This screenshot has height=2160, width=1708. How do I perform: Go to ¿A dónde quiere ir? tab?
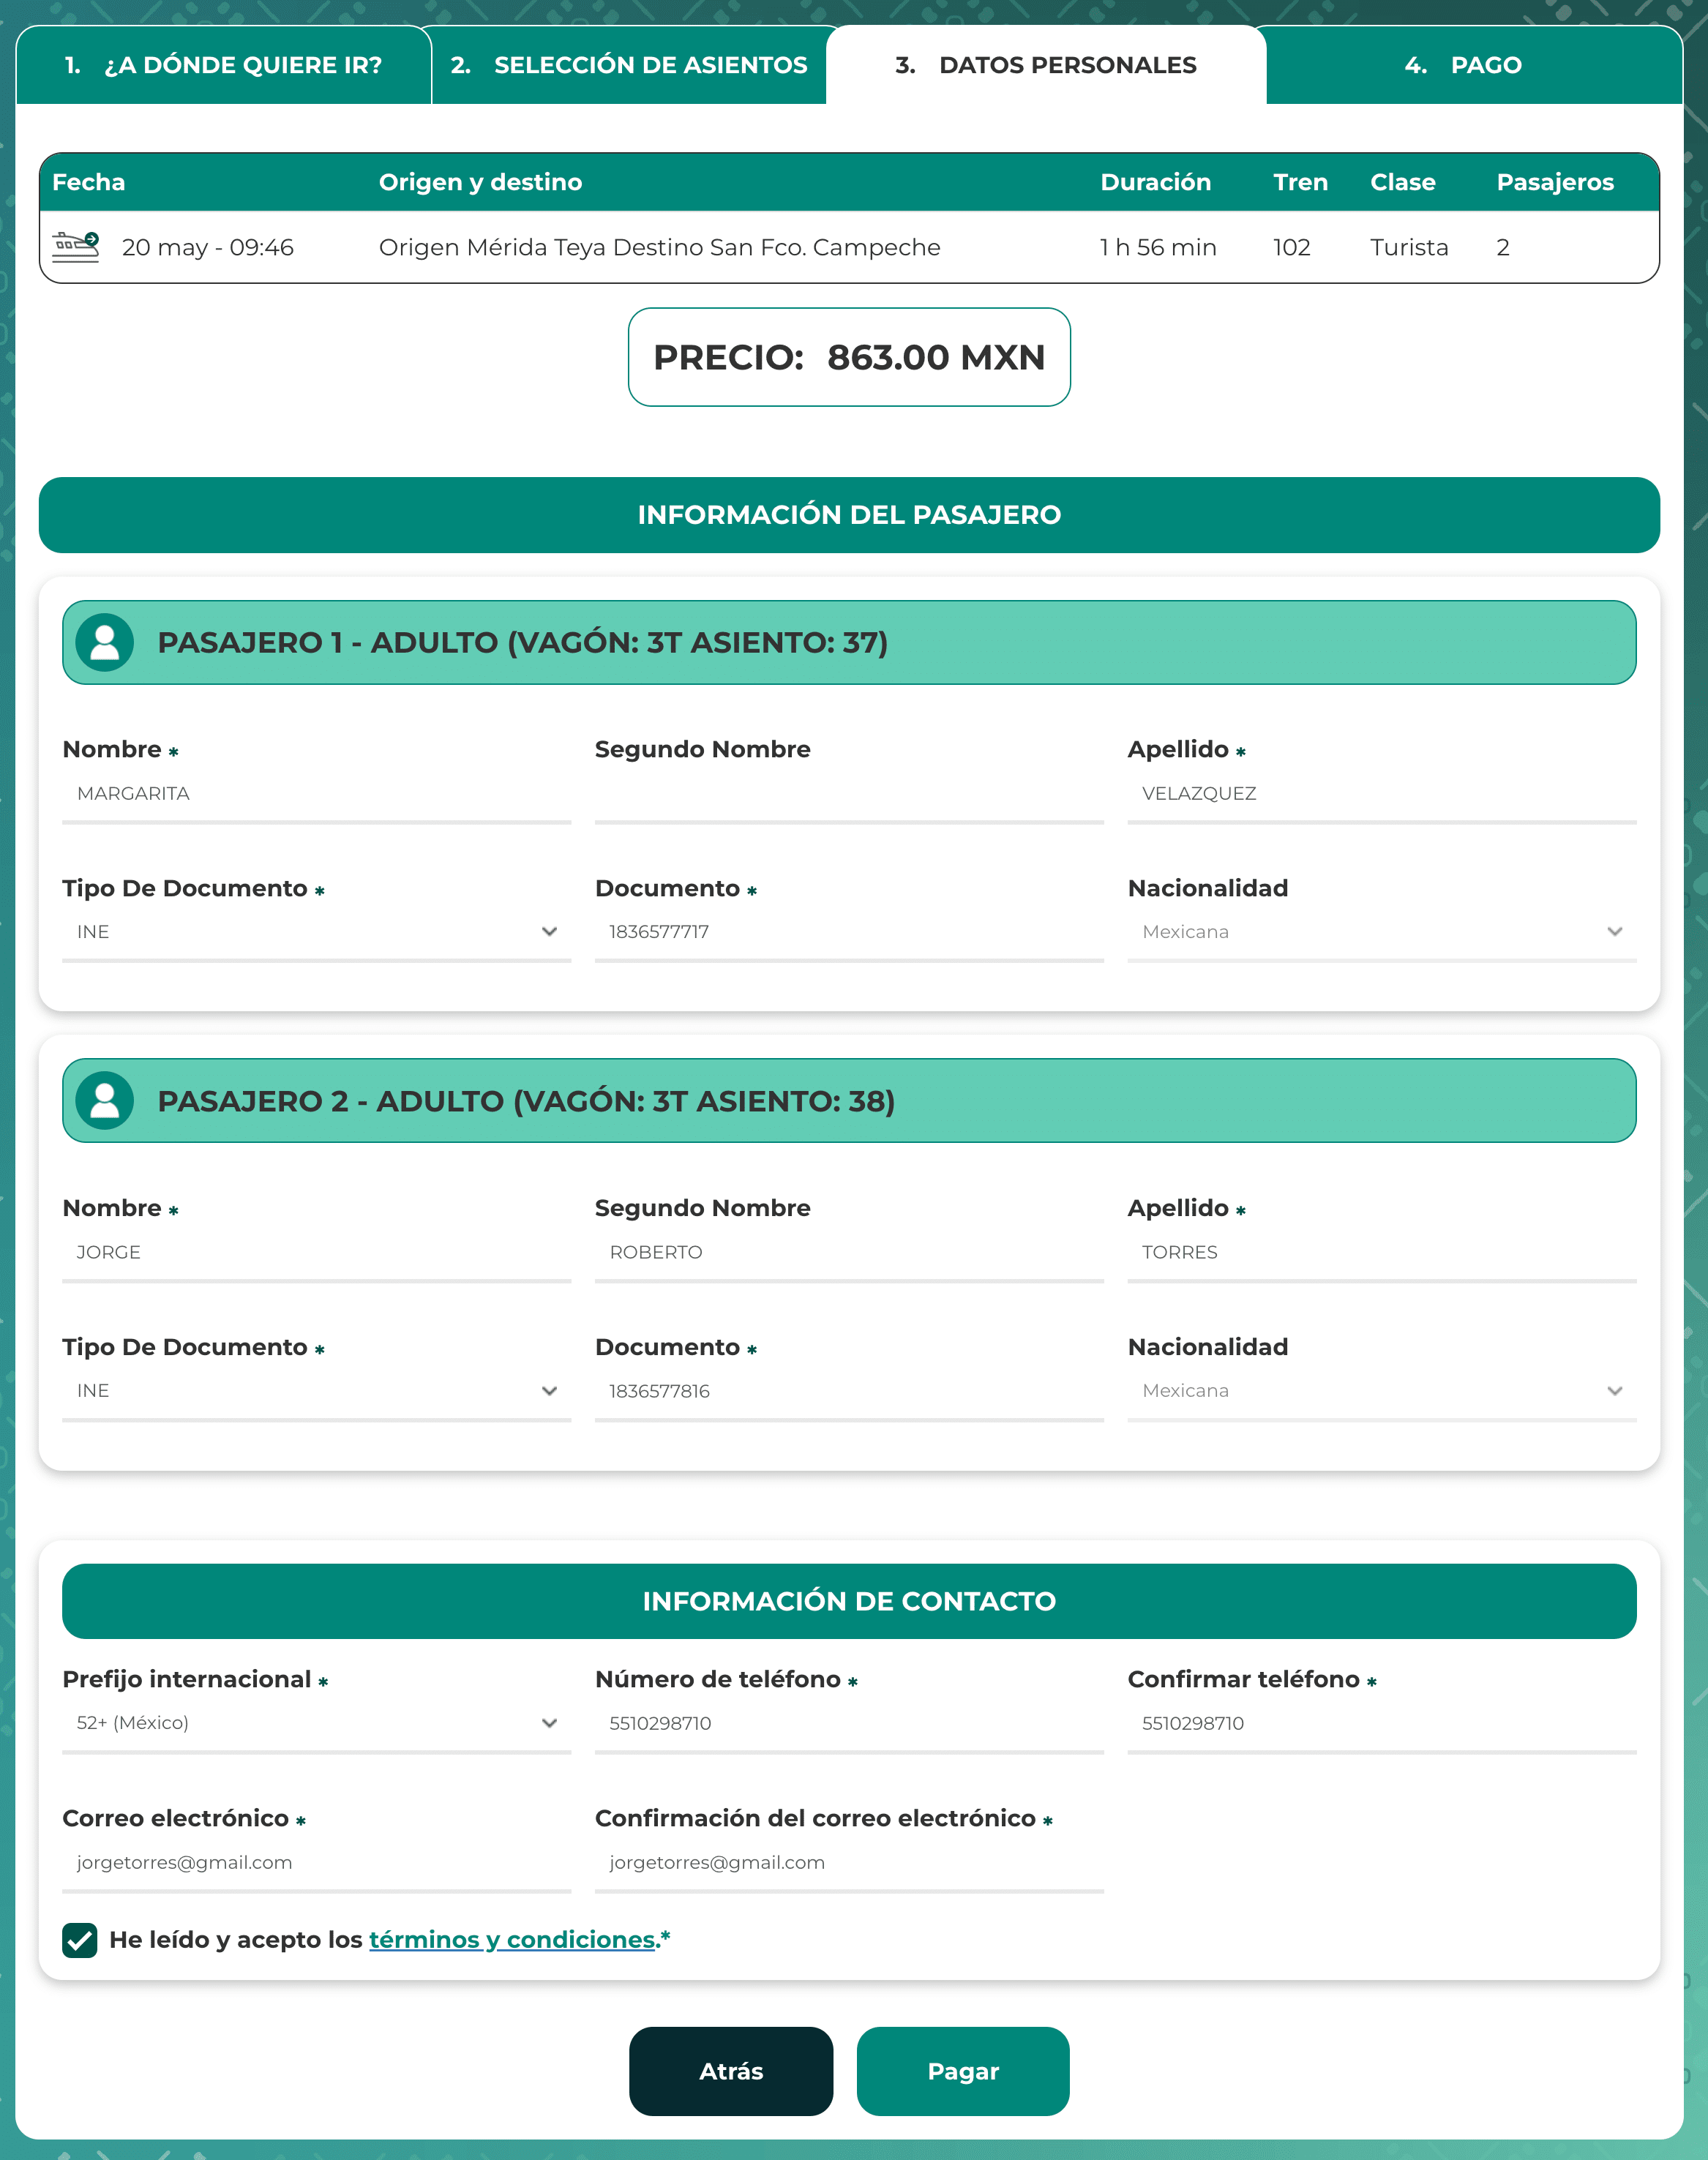[x=224, y=65]
